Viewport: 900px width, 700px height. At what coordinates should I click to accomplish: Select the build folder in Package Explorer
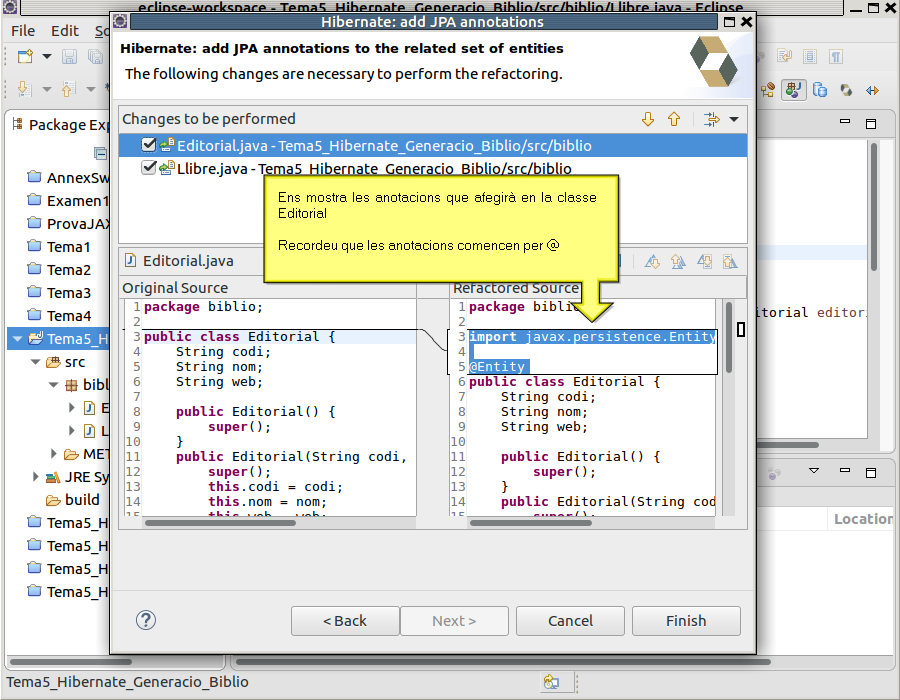(73, 500)
